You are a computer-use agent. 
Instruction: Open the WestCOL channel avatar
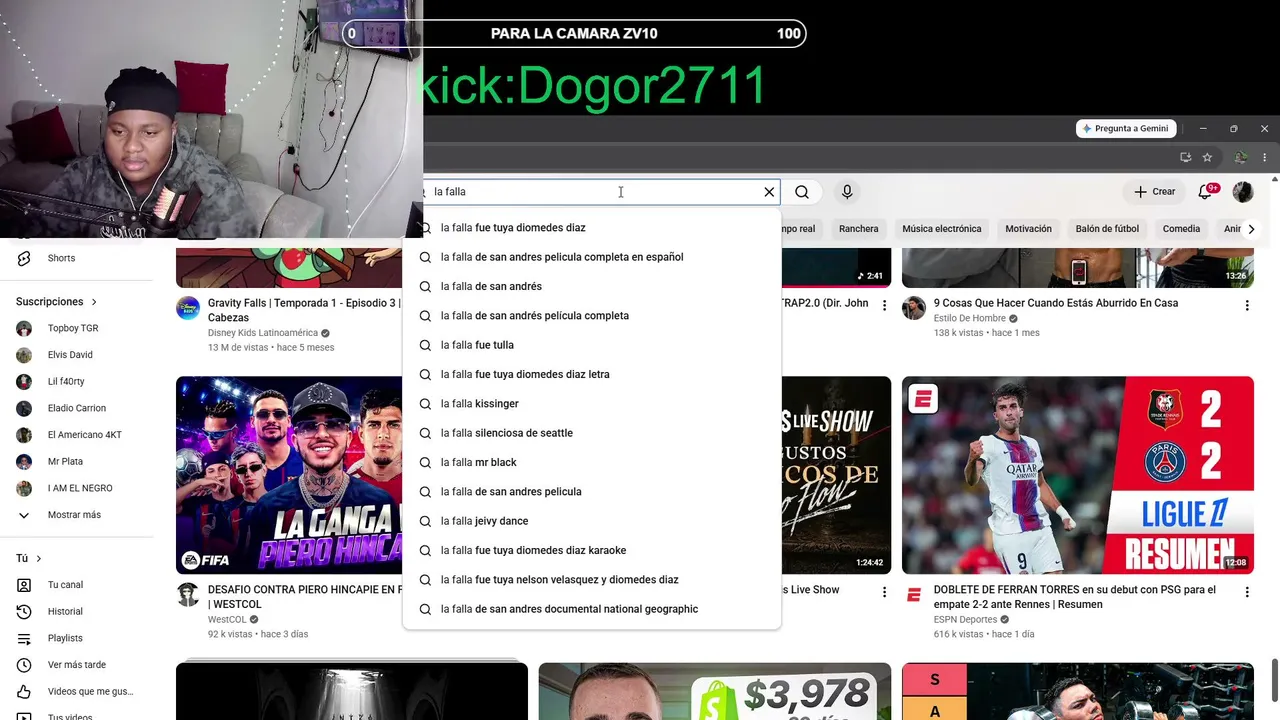[188, 594]
